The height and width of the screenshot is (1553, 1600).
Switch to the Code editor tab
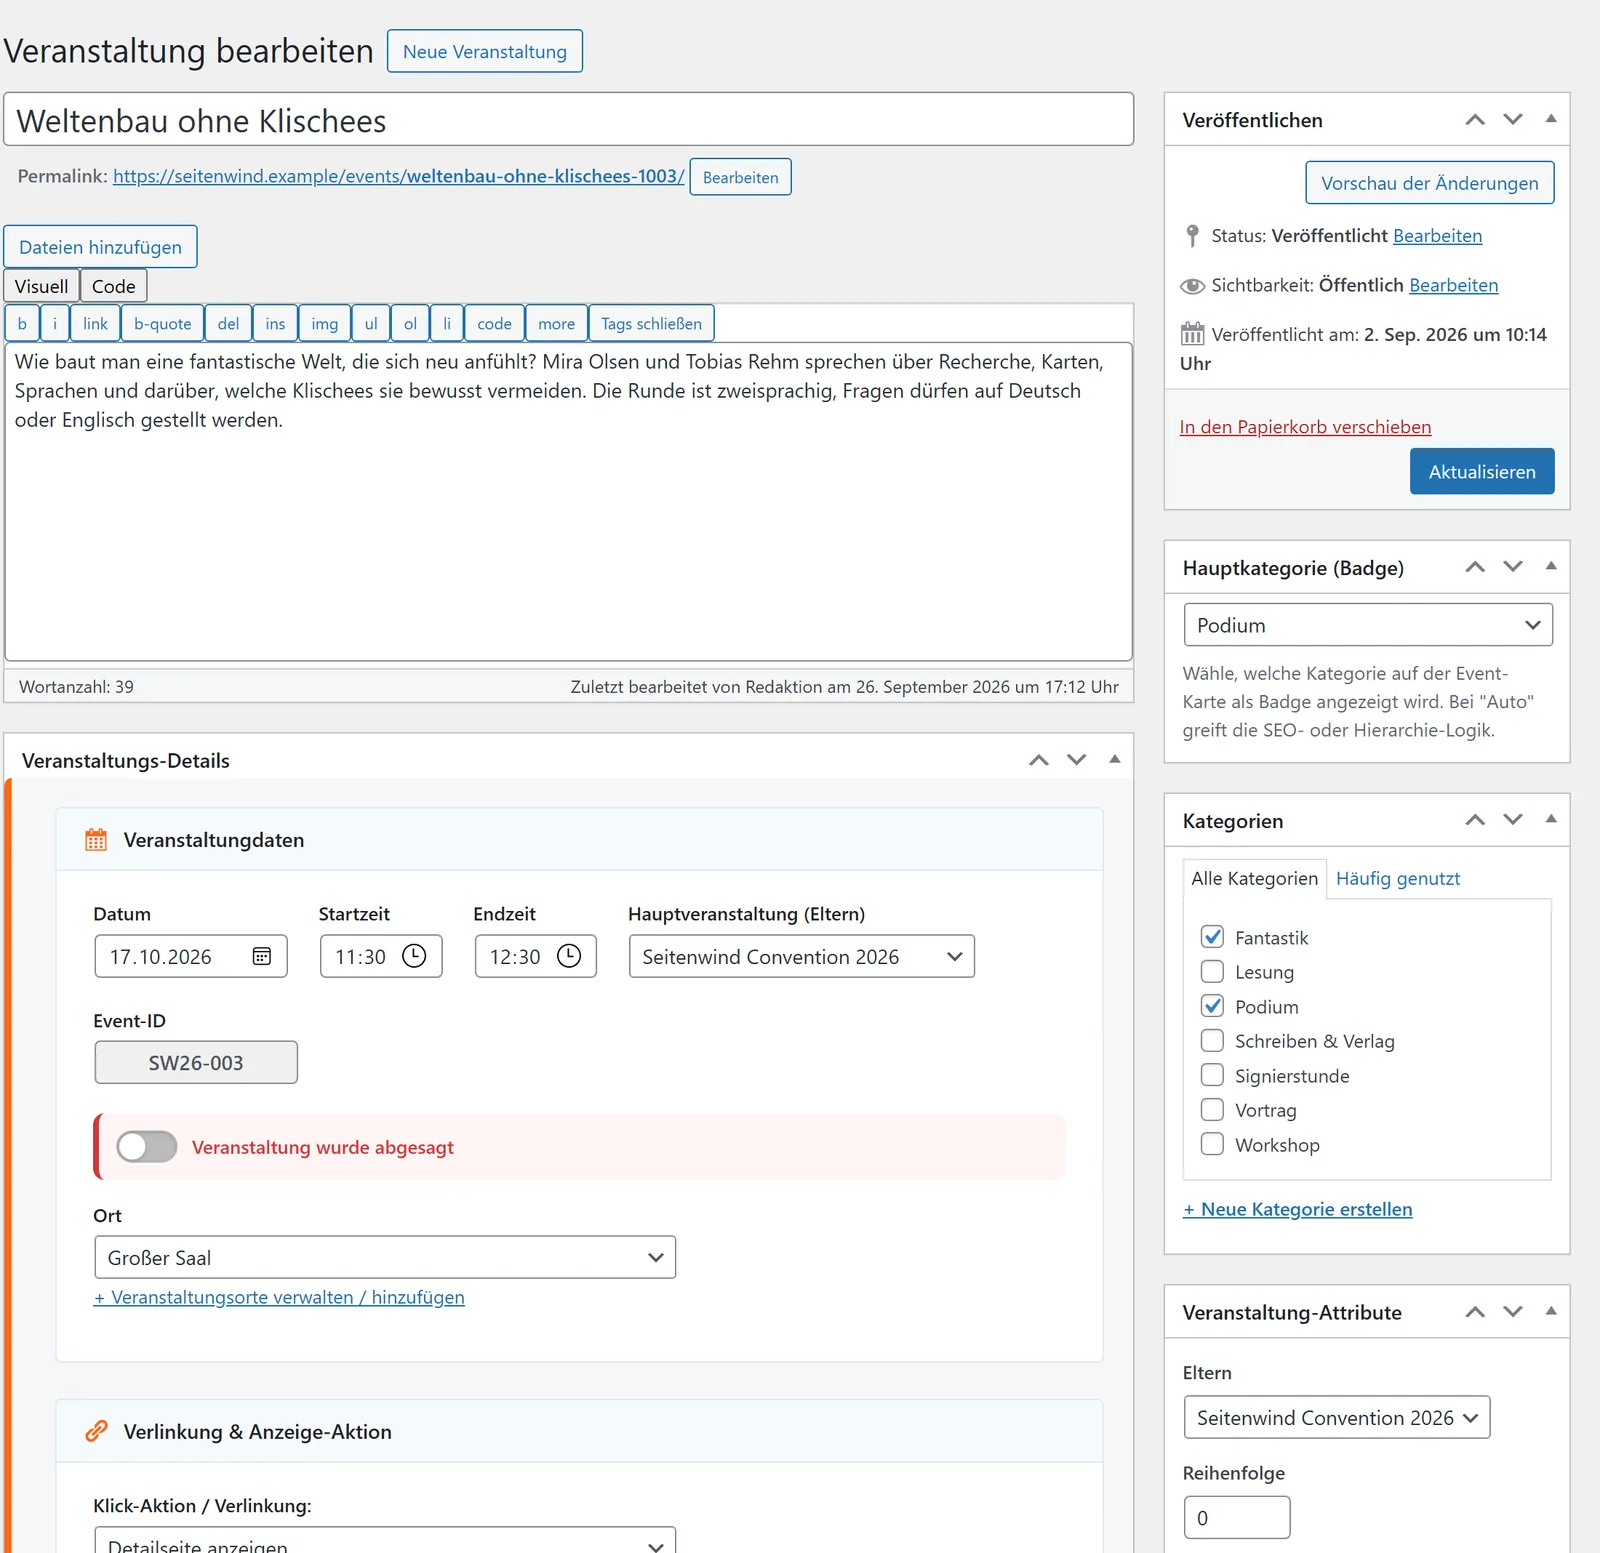pos(114,286)
